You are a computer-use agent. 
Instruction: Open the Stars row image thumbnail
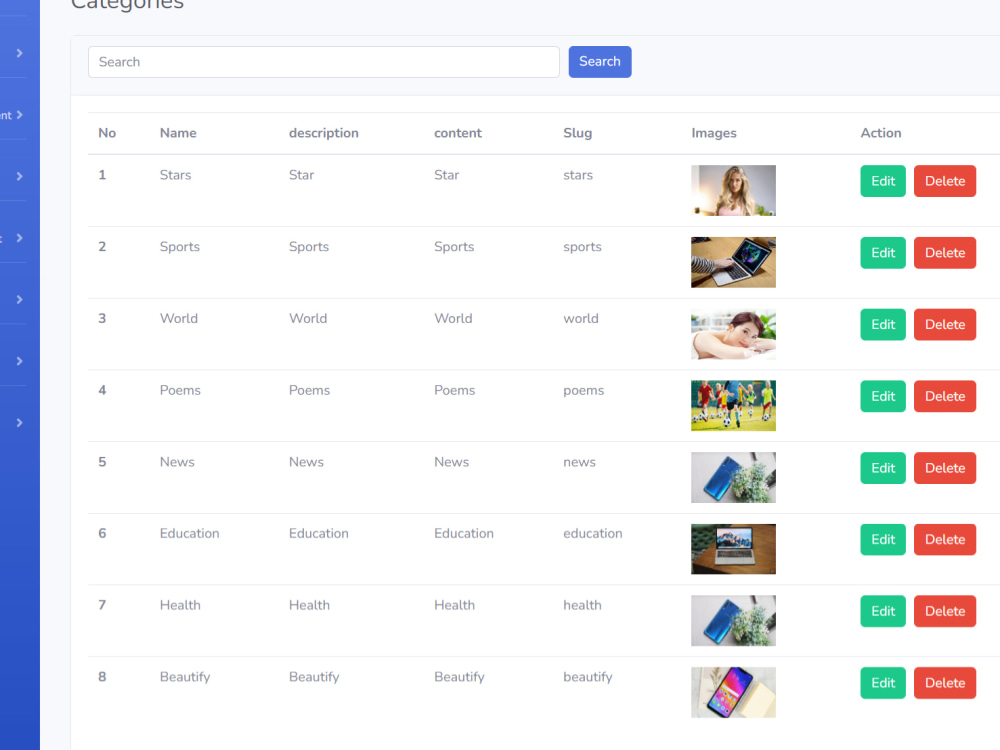tap(733, 190)
